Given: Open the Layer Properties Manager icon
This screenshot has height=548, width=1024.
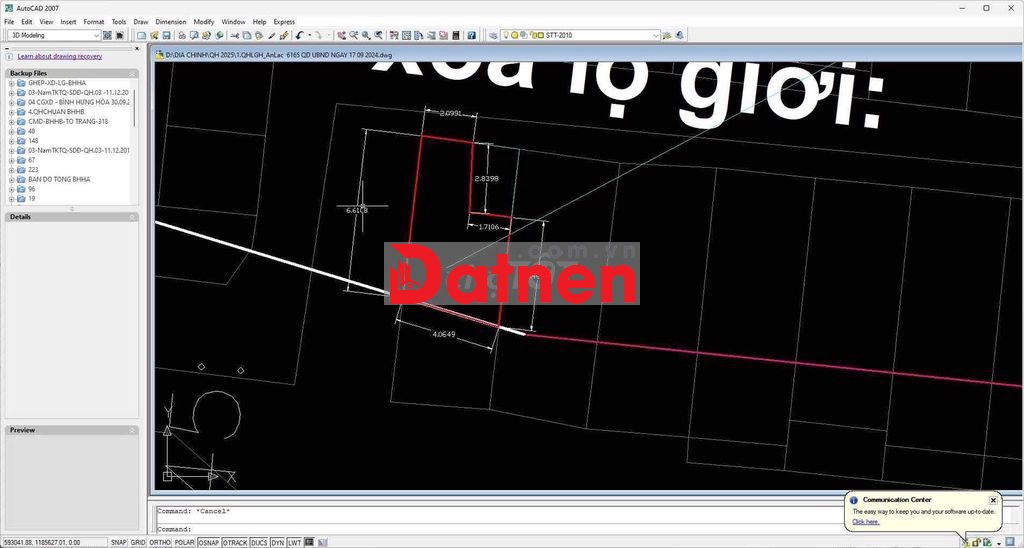Looking at the screenshot, I should (x=493, y=35).
